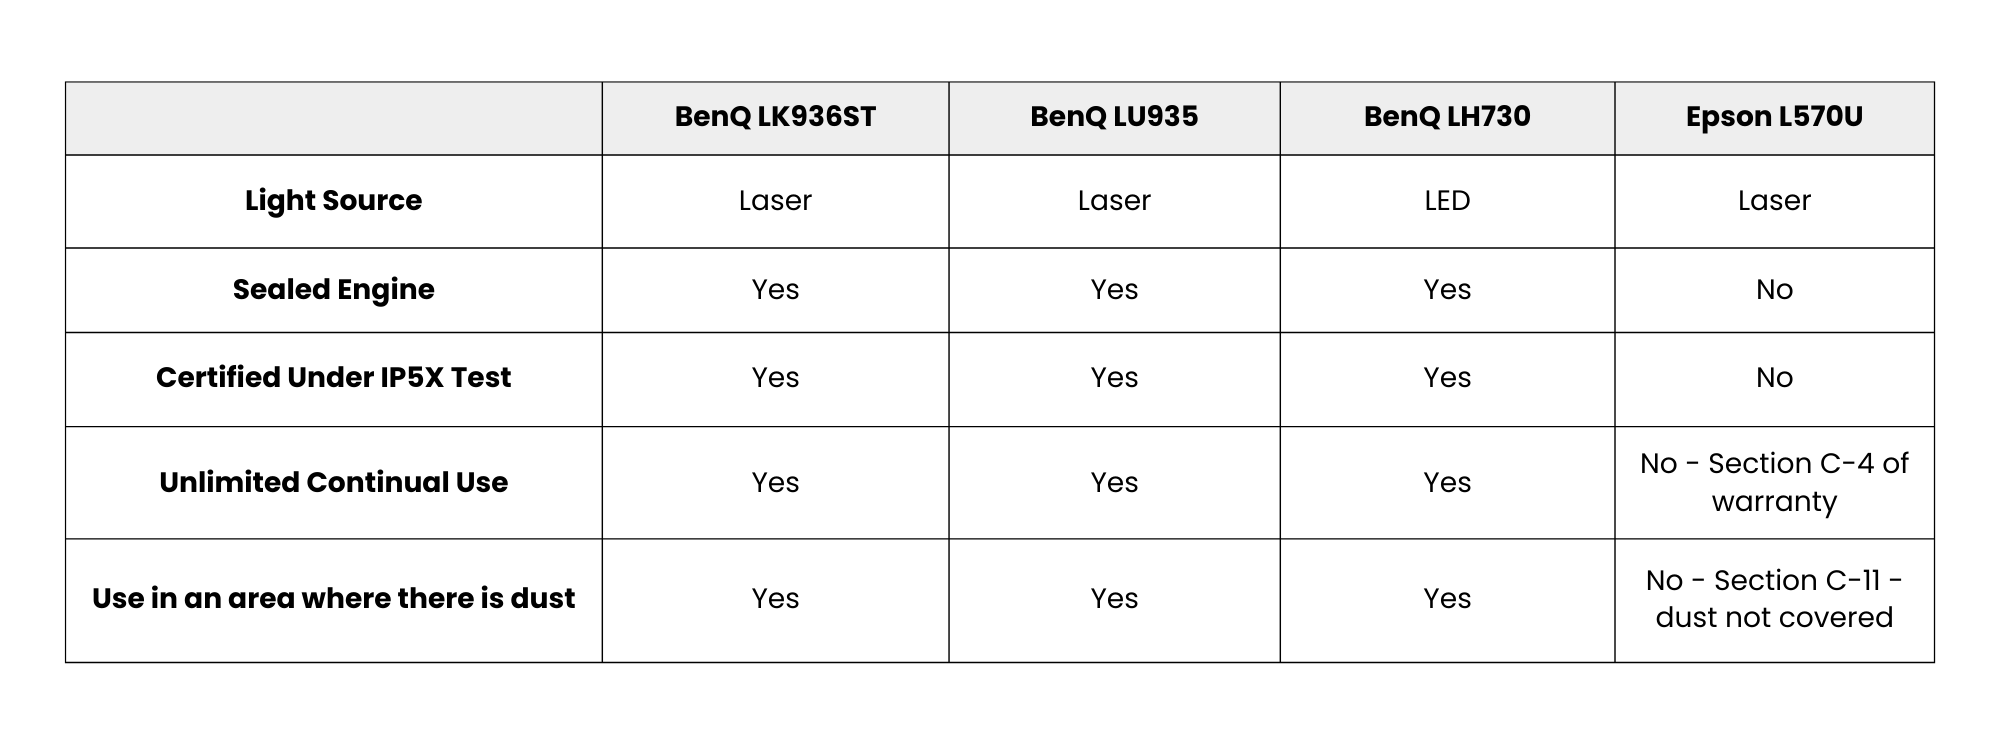This screenshot has height=749, width=2000.
Task: Select the Epson L570U column header
Action: pos(1774,117)
